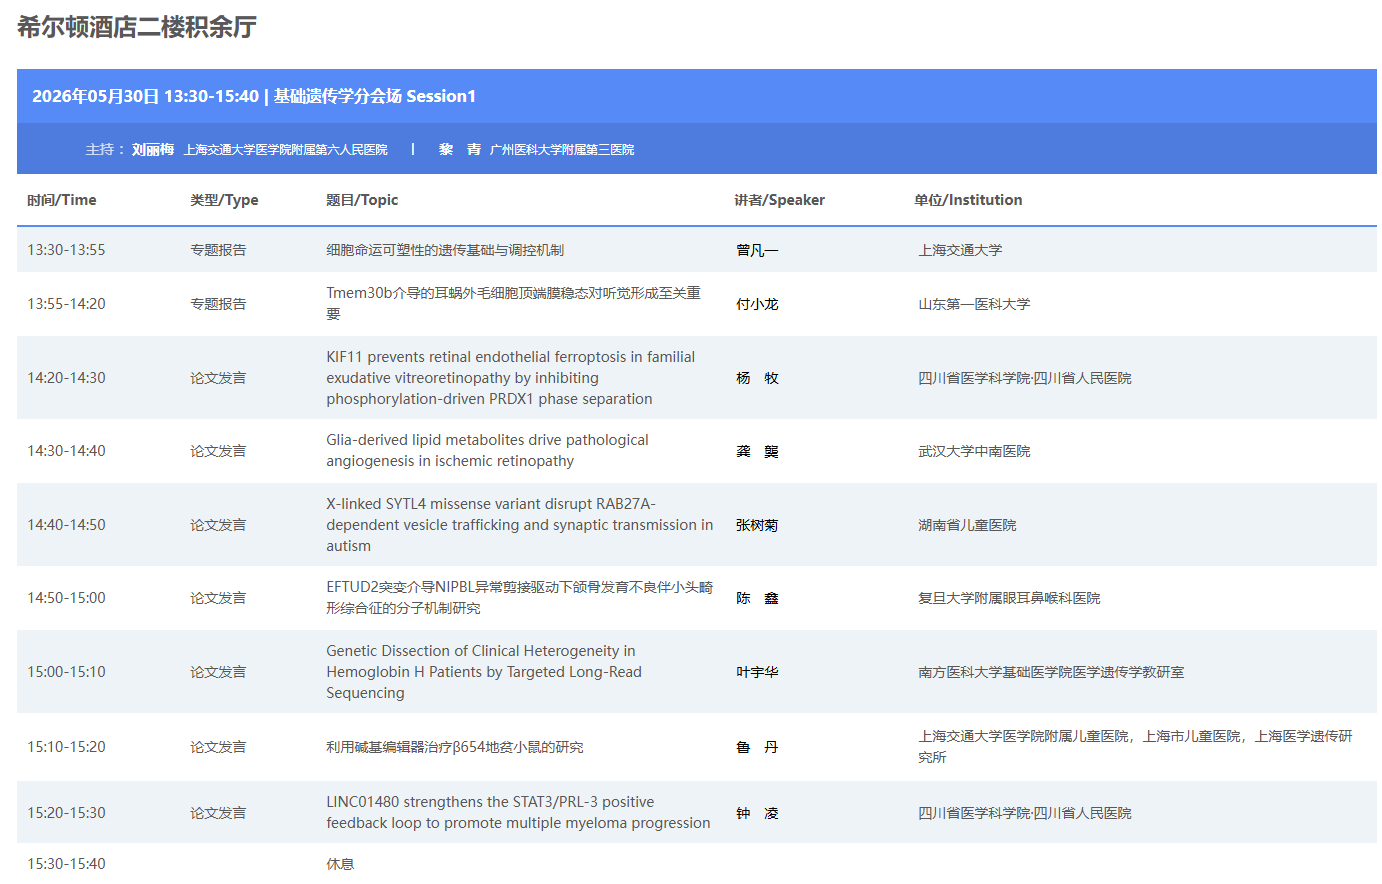Click the 时间/Time column header
Screen dimensions: 1382x884
(62, 200)
